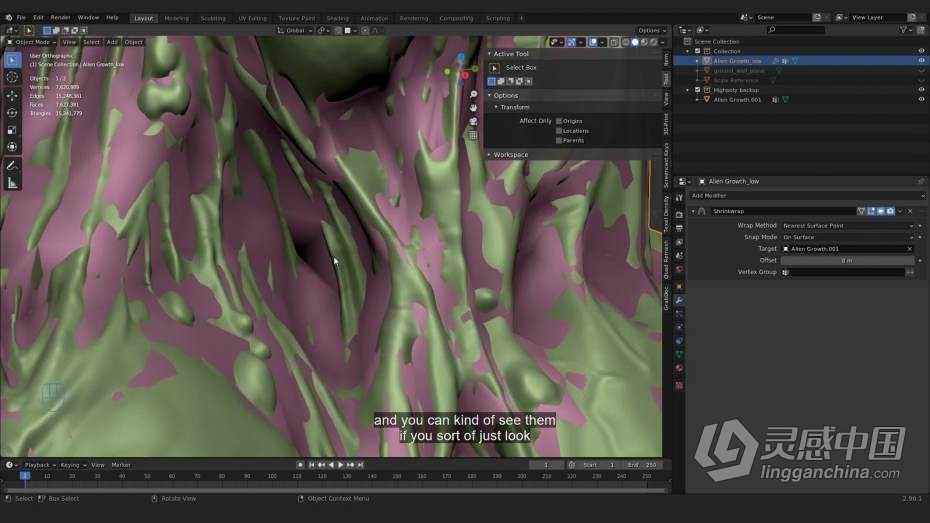The width and height of the screenshot is (930, 523).
Task: Click the play animation button
Action: click(x=340, y=465)
